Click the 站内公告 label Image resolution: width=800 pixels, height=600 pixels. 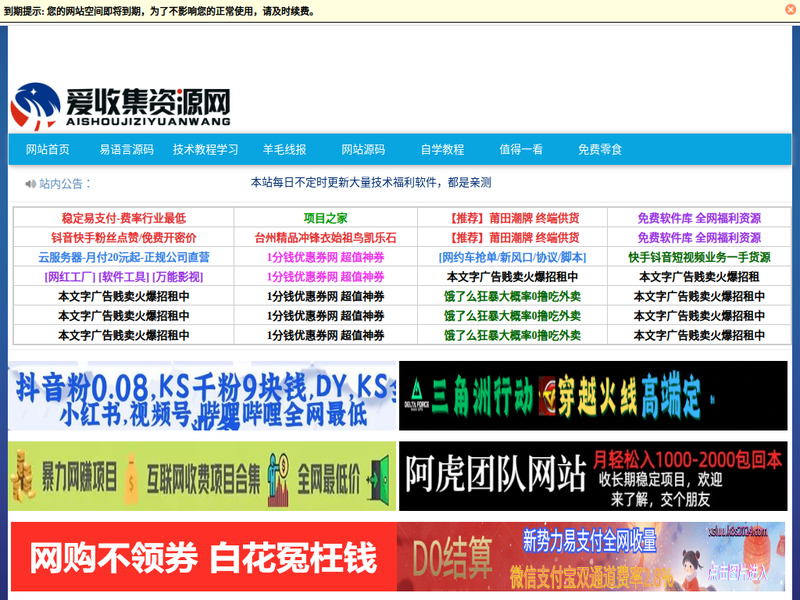click(x=65, y=184)
